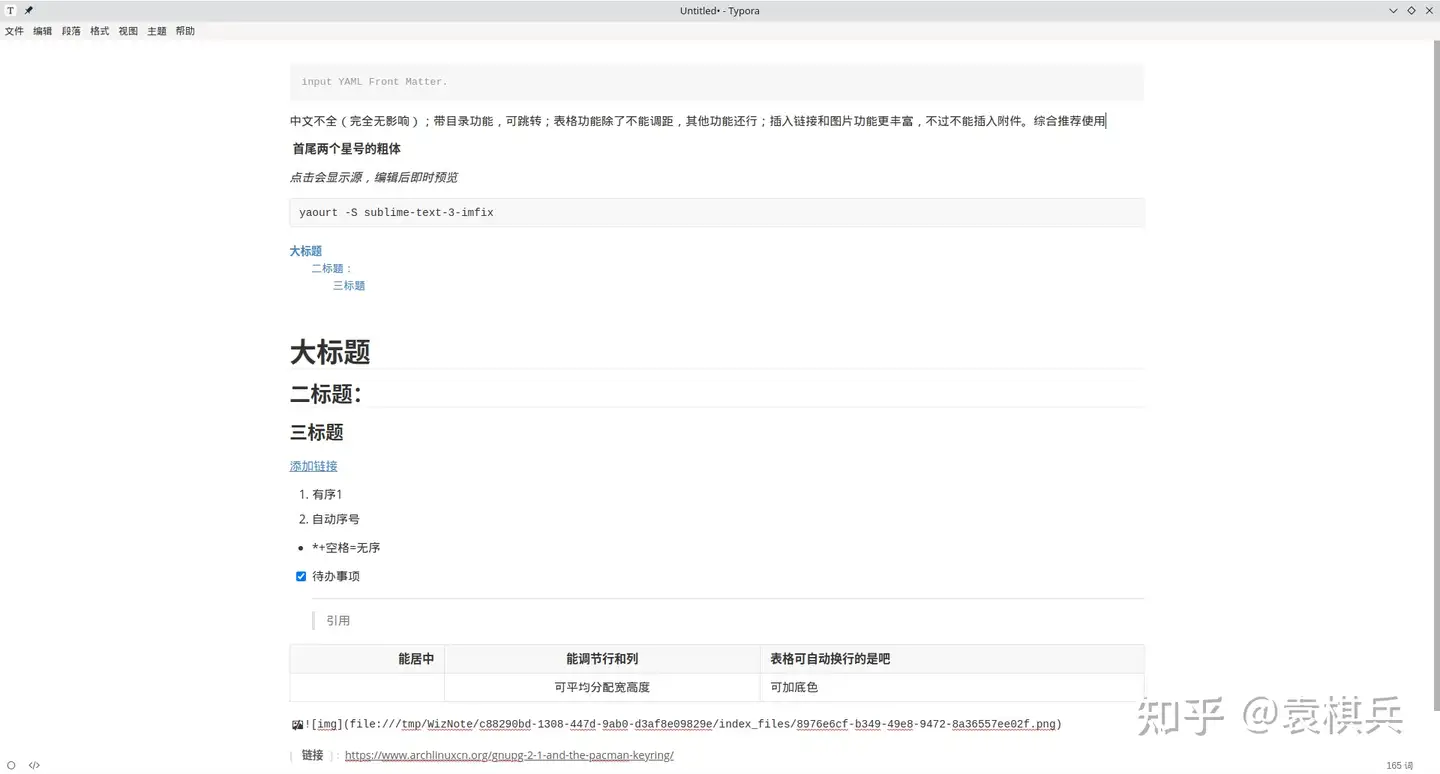Uncheck the 待办事项 checkbox

coord(301,576)
